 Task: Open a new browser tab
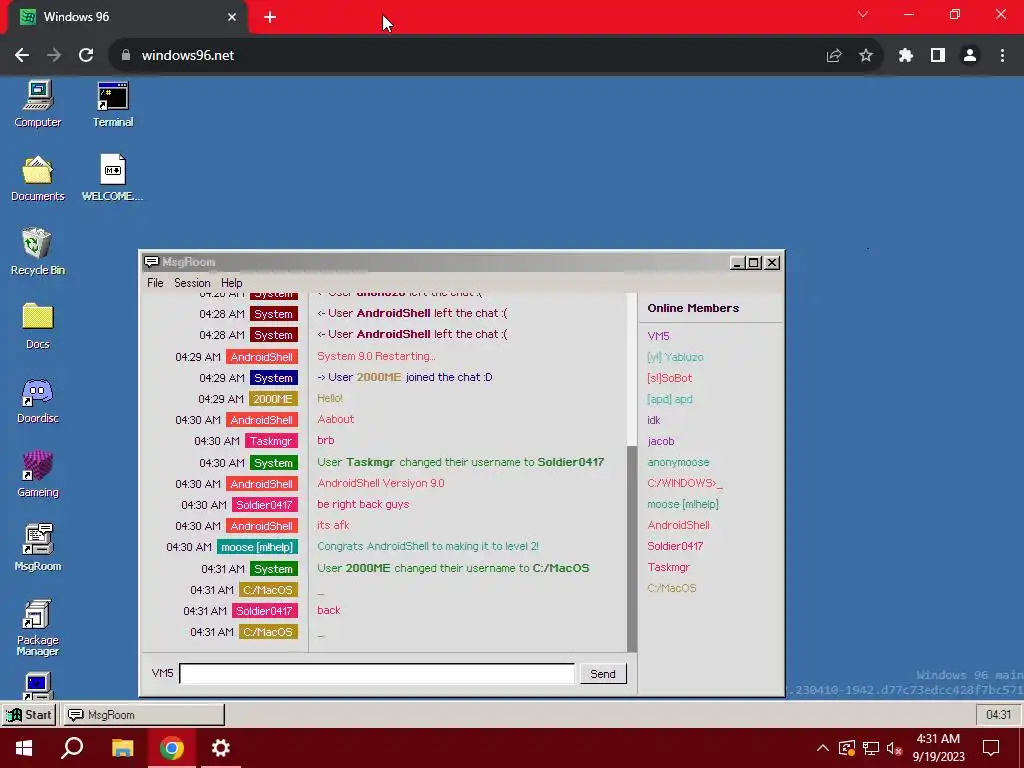[x=270, y=17]
